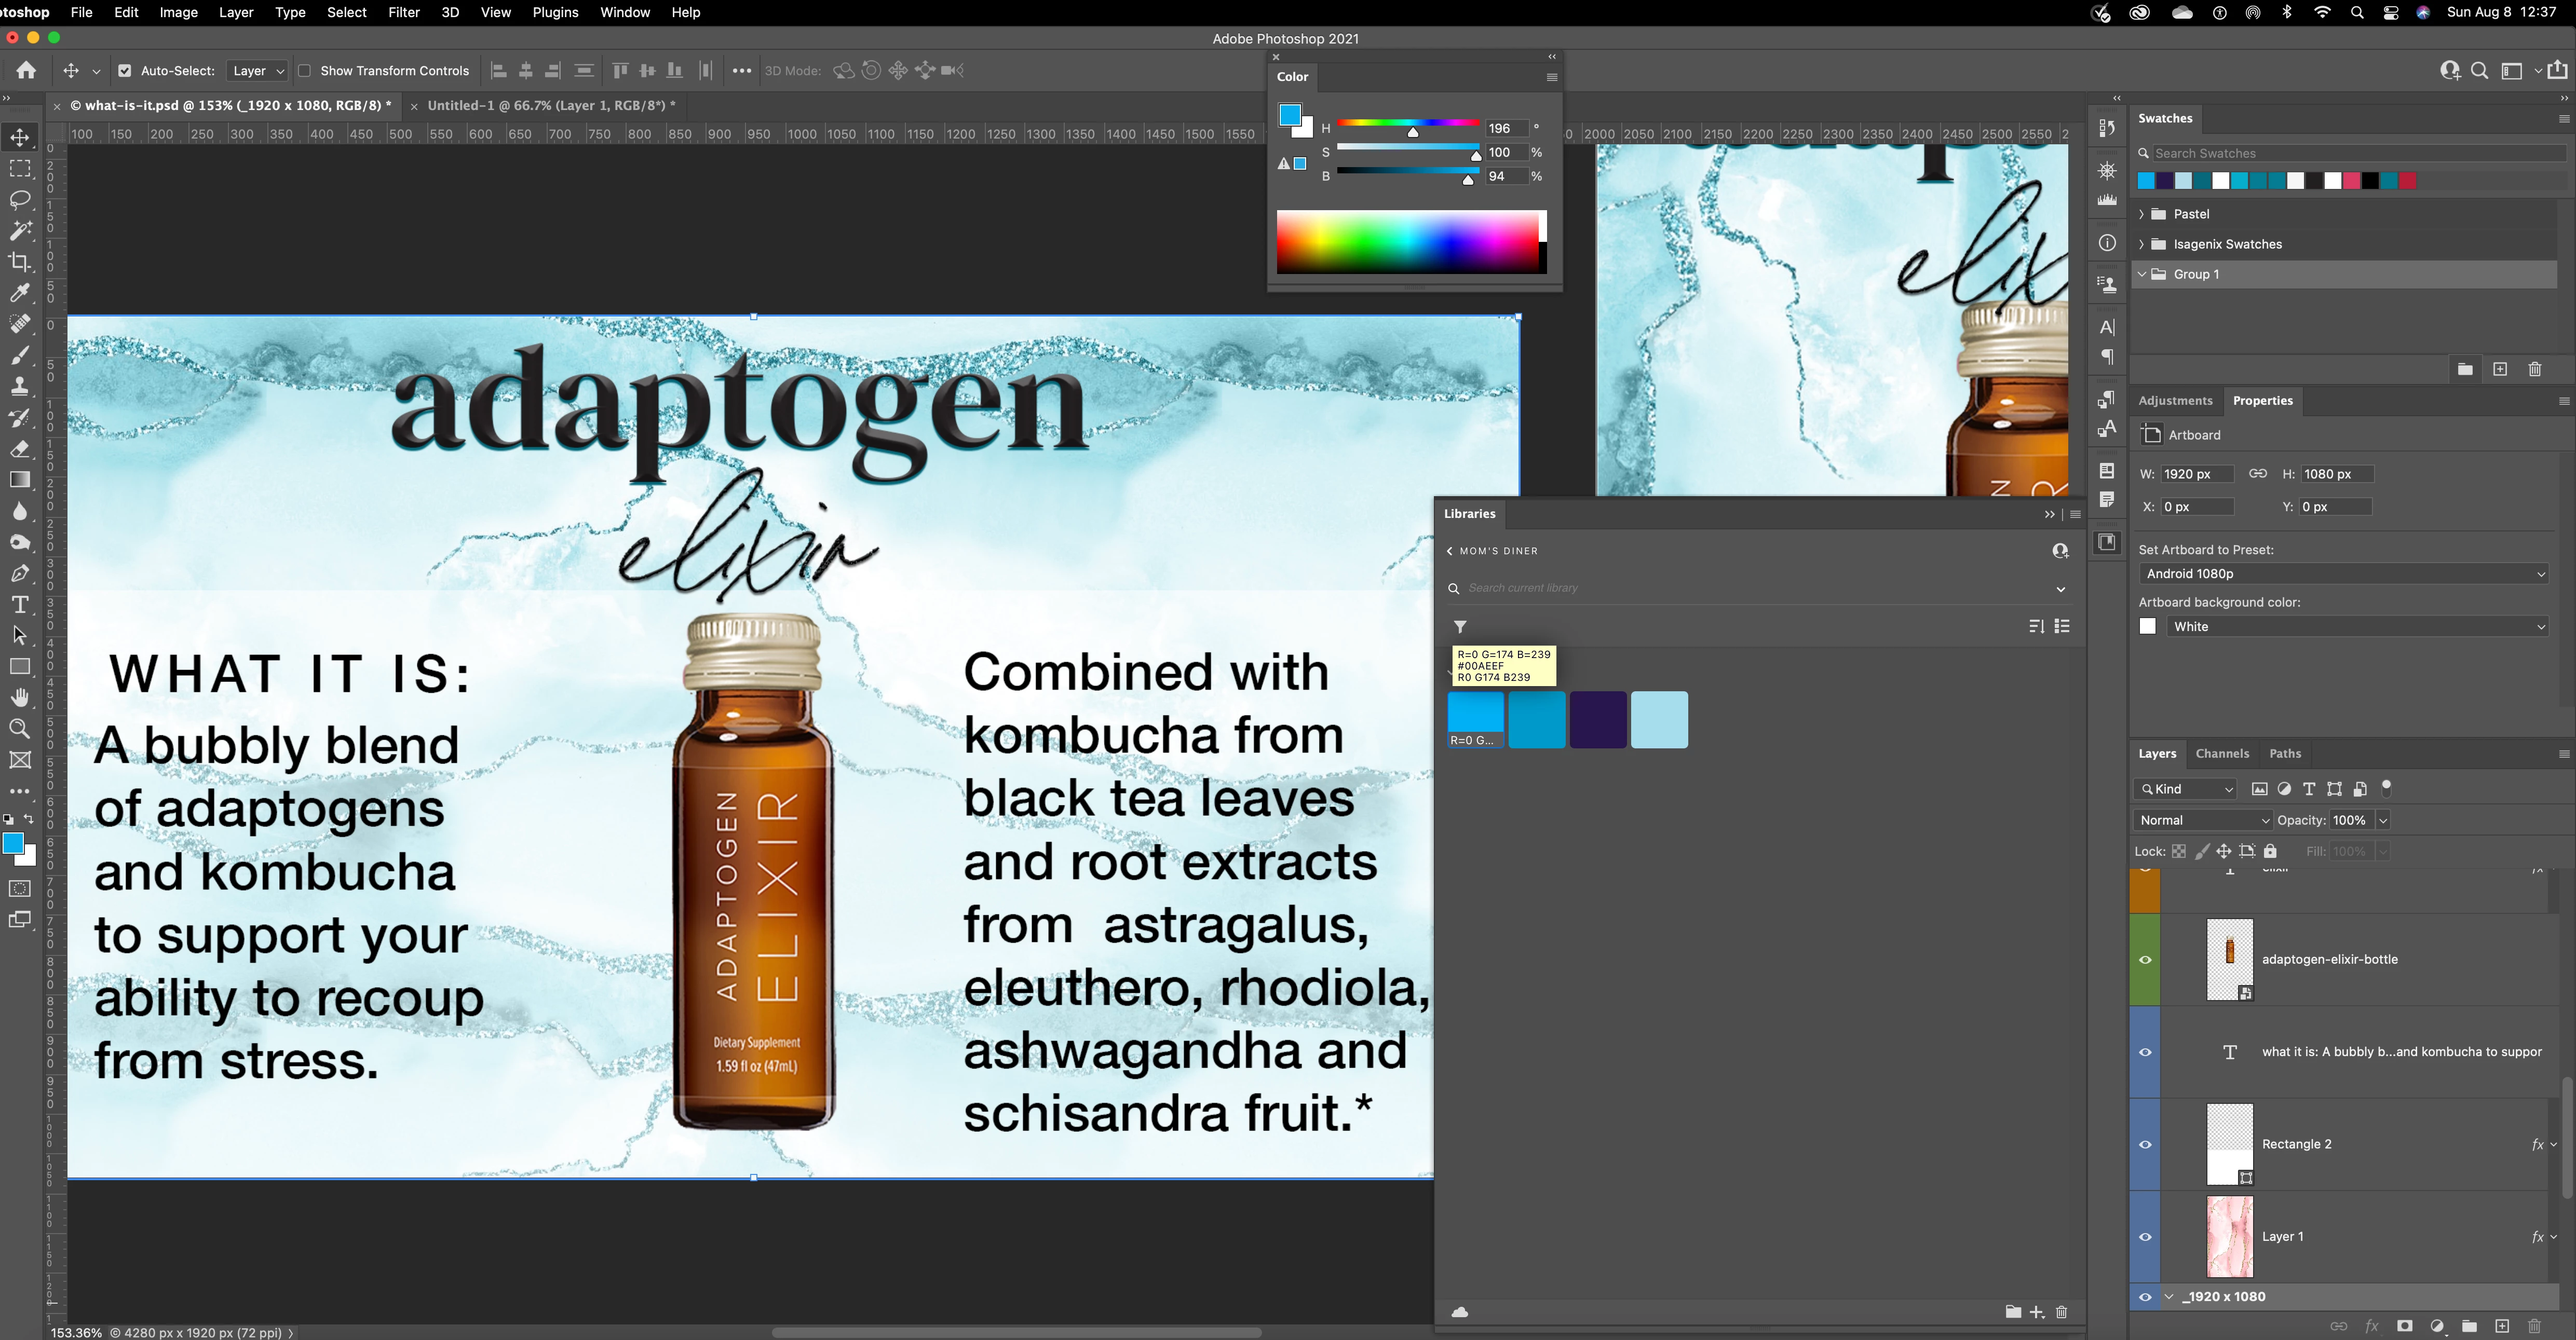Viewport: 2576px width, 1340px height.
Task: Open the Set Artboard to Preset dropdown
Action: click(x=2345, y=574)
